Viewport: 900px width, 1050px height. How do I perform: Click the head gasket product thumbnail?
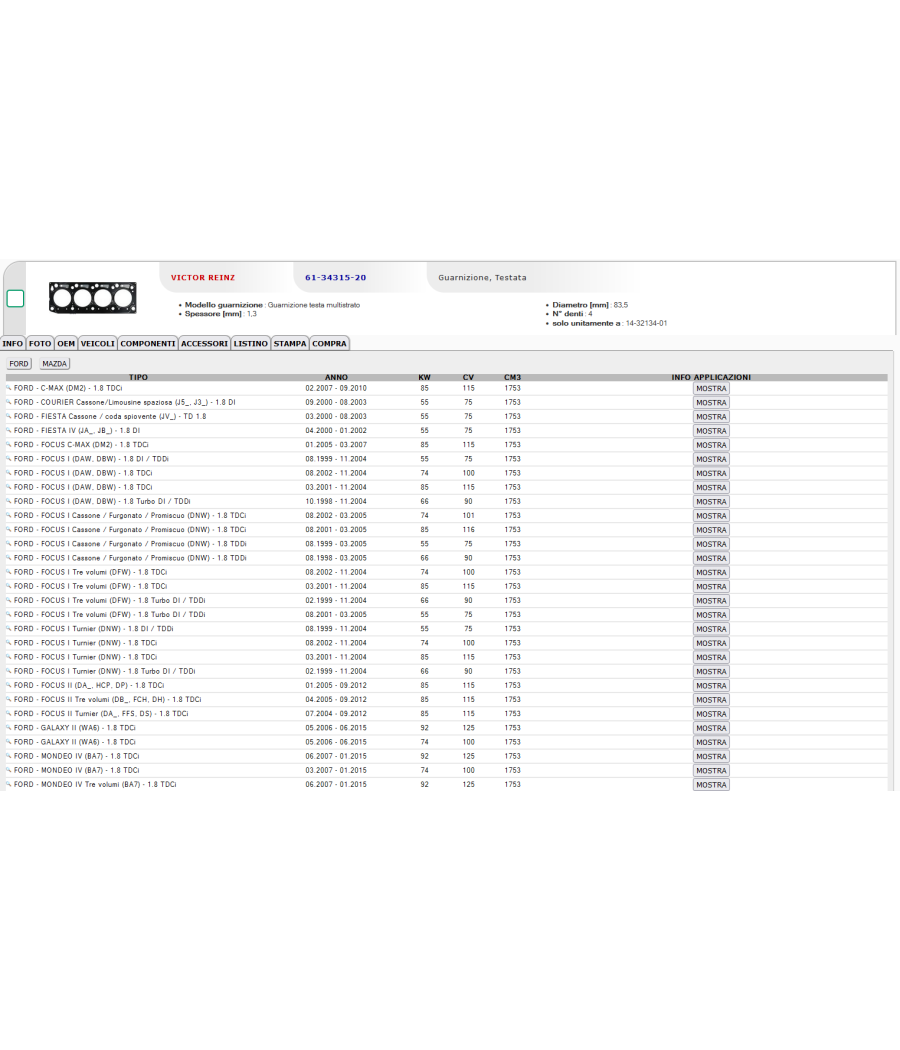pyautogui.click(x=92, y=298)
